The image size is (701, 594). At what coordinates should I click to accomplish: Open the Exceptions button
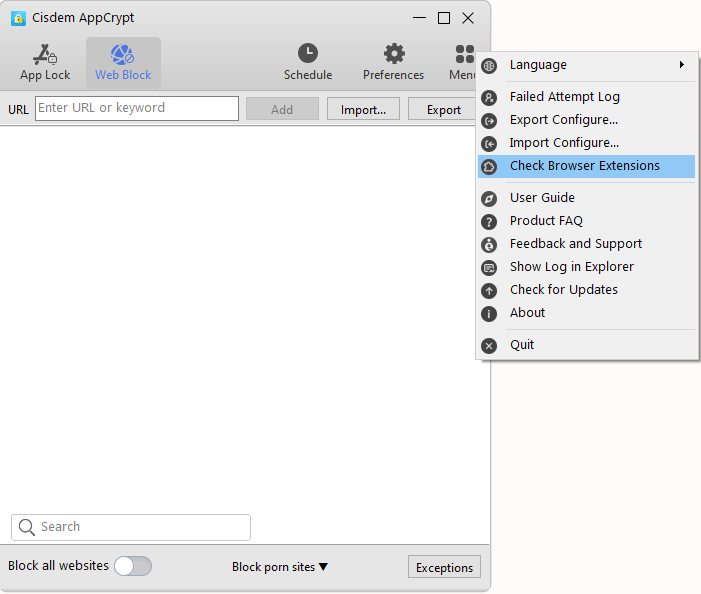click(x=444, y=567)
